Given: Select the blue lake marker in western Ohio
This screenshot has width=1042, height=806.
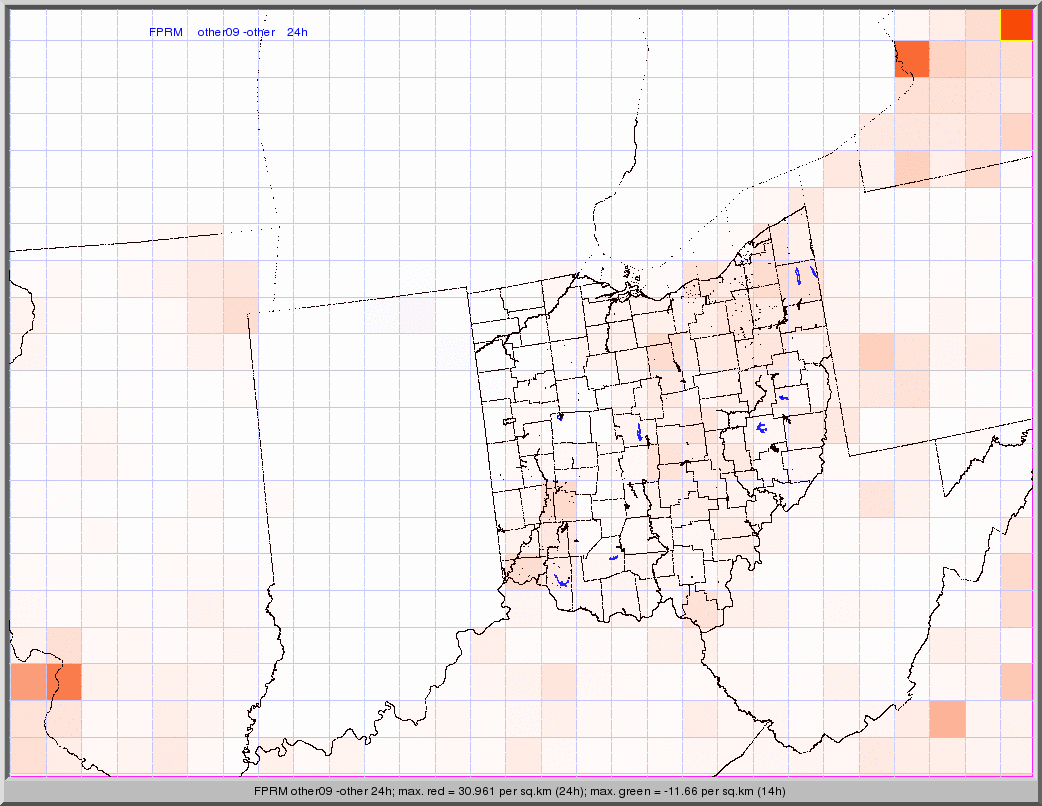Looking at the screenshot, I should point(560,416).
